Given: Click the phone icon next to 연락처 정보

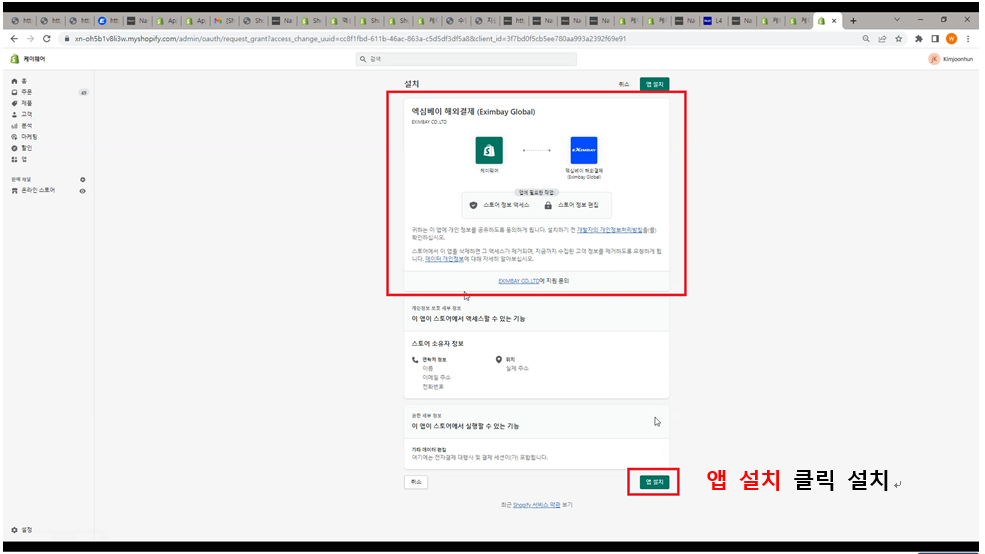Looking at the screenshot, I should [415, 360].
